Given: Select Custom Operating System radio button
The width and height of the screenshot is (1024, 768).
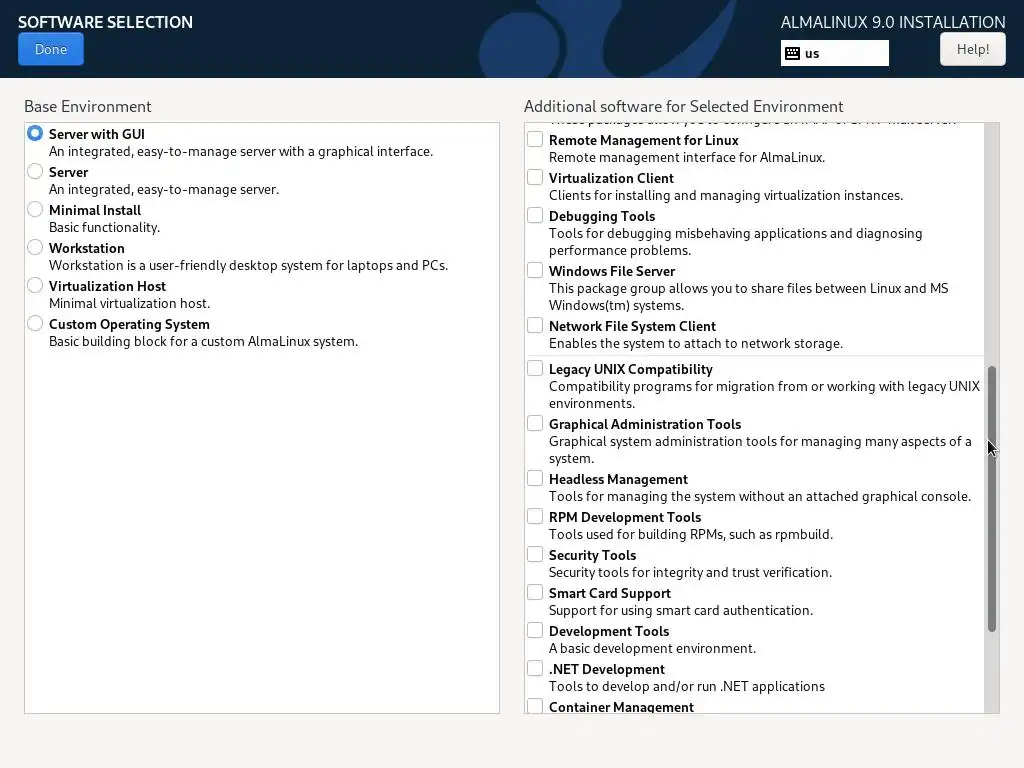Looking at the screenshot, I should 35,323.
